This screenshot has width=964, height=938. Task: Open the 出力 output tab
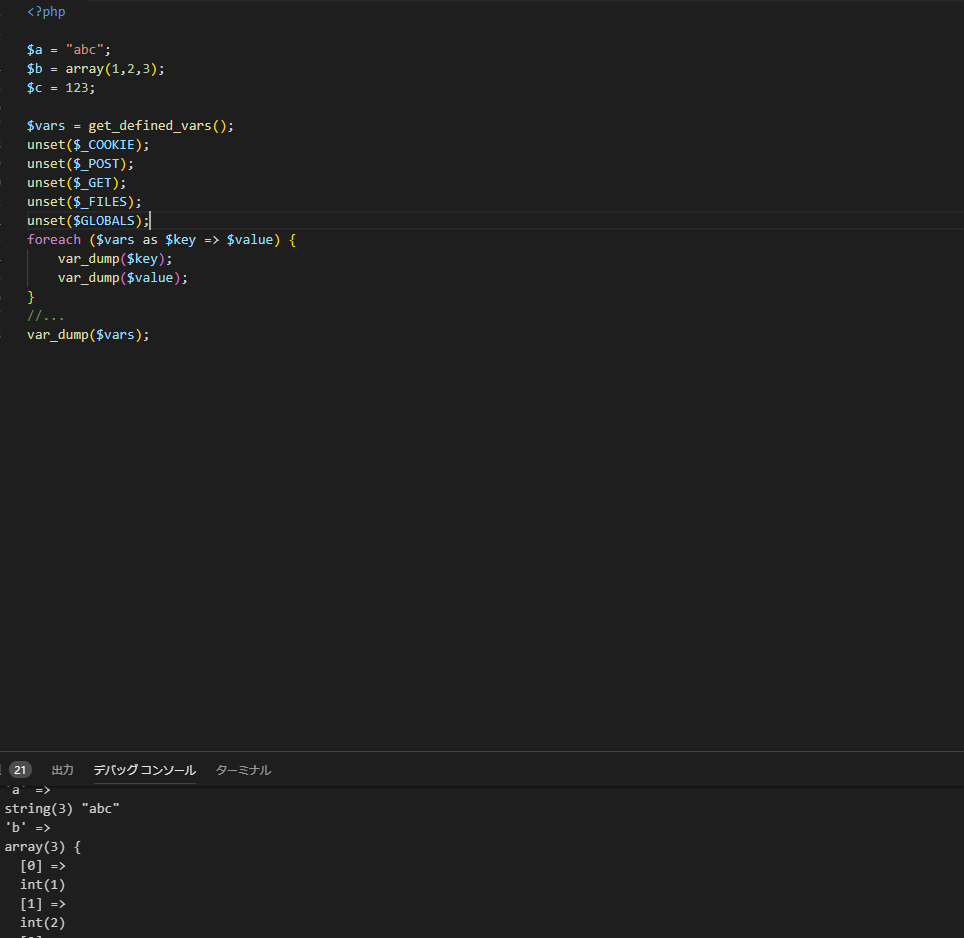coord(62,770)
